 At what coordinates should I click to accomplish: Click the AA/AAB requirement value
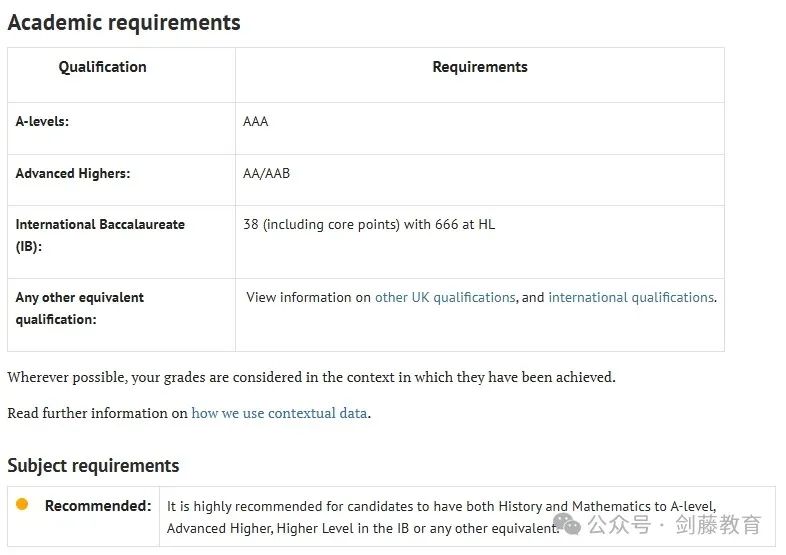tap(266, 173)
